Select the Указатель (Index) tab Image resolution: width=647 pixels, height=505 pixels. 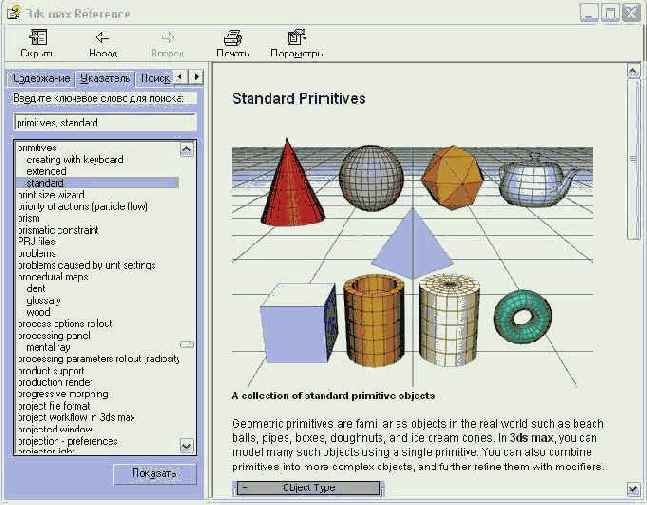pyautogui.click(x=105, y=78)
